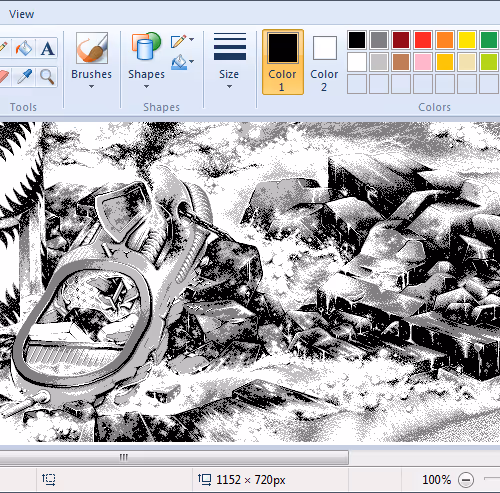This screenshot has width=500, height=493.
Task: Click the horizontal scrollbar thumb
Action: 174,457
